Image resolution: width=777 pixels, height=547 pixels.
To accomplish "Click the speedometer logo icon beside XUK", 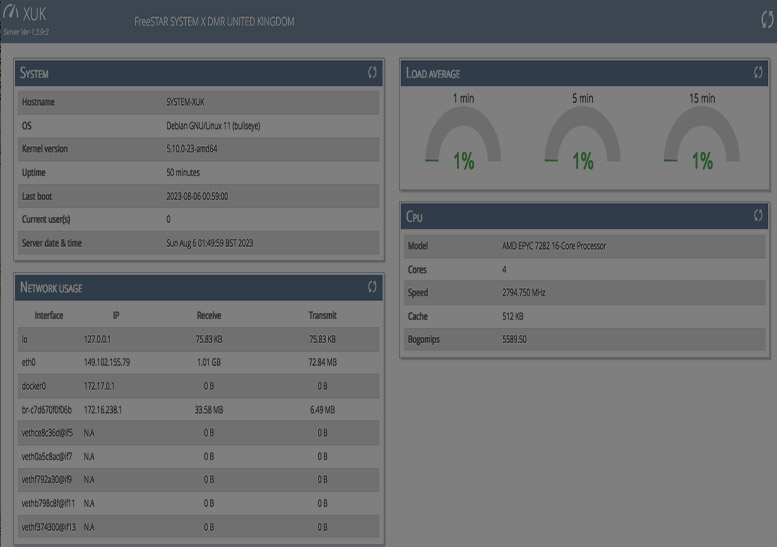I will coord(11,14).
